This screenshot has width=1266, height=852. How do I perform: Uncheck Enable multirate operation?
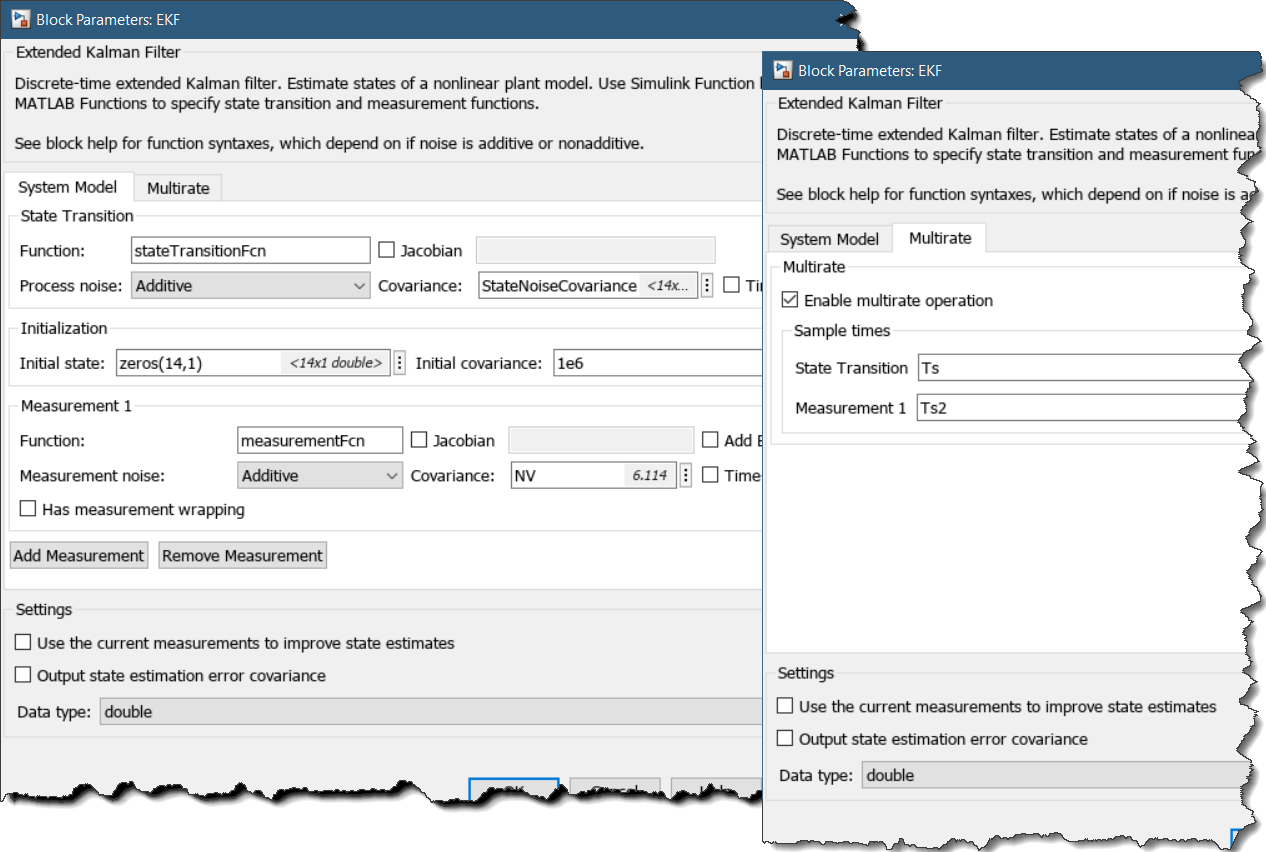[x=791, y=300]
